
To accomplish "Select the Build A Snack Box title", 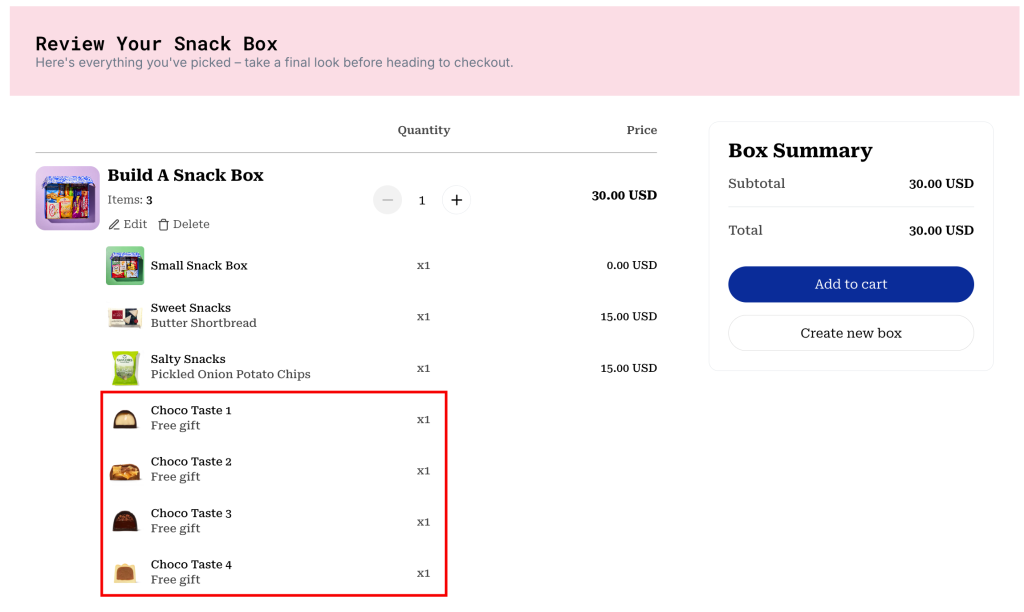I will pos(185,175).
